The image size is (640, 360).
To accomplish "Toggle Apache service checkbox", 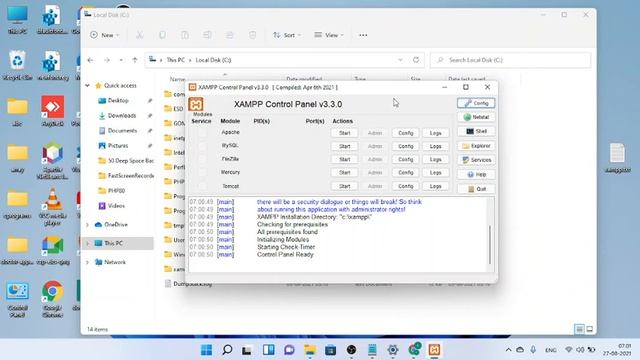I will pos(202,133).
